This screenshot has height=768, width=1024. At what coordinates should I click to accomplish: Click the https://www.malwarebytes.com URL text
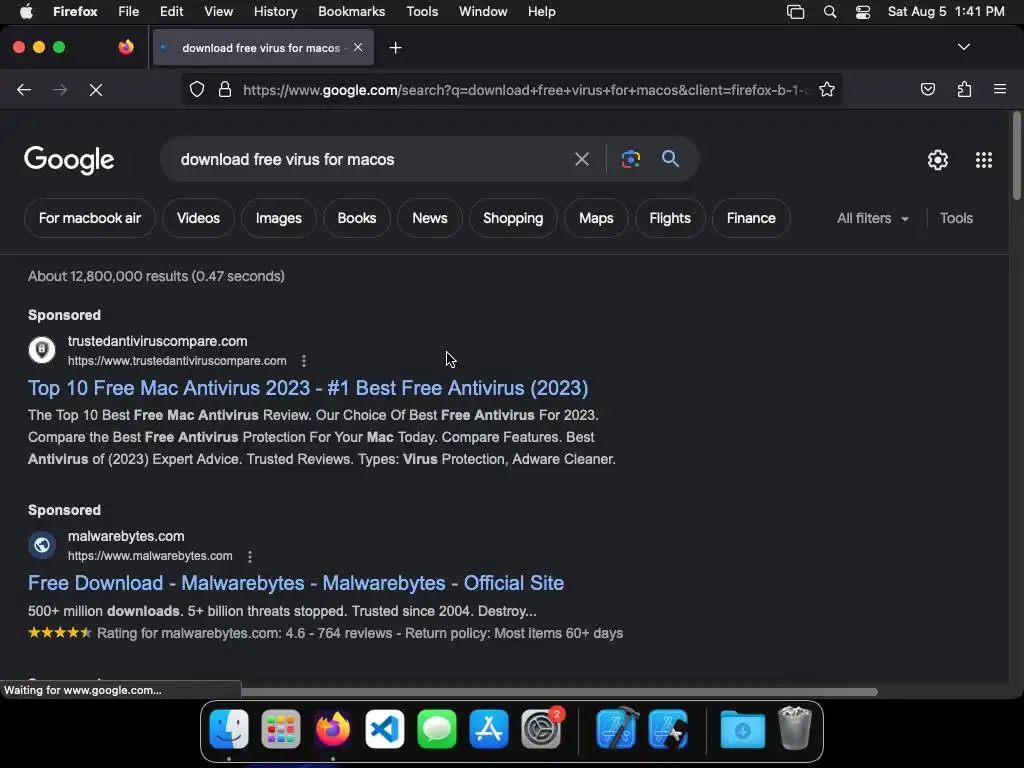coord(150,556)
